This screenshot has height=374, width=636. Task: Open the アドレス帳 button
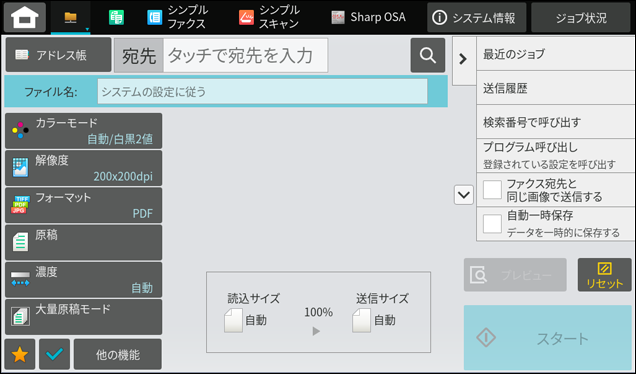[x=58, y=55]
